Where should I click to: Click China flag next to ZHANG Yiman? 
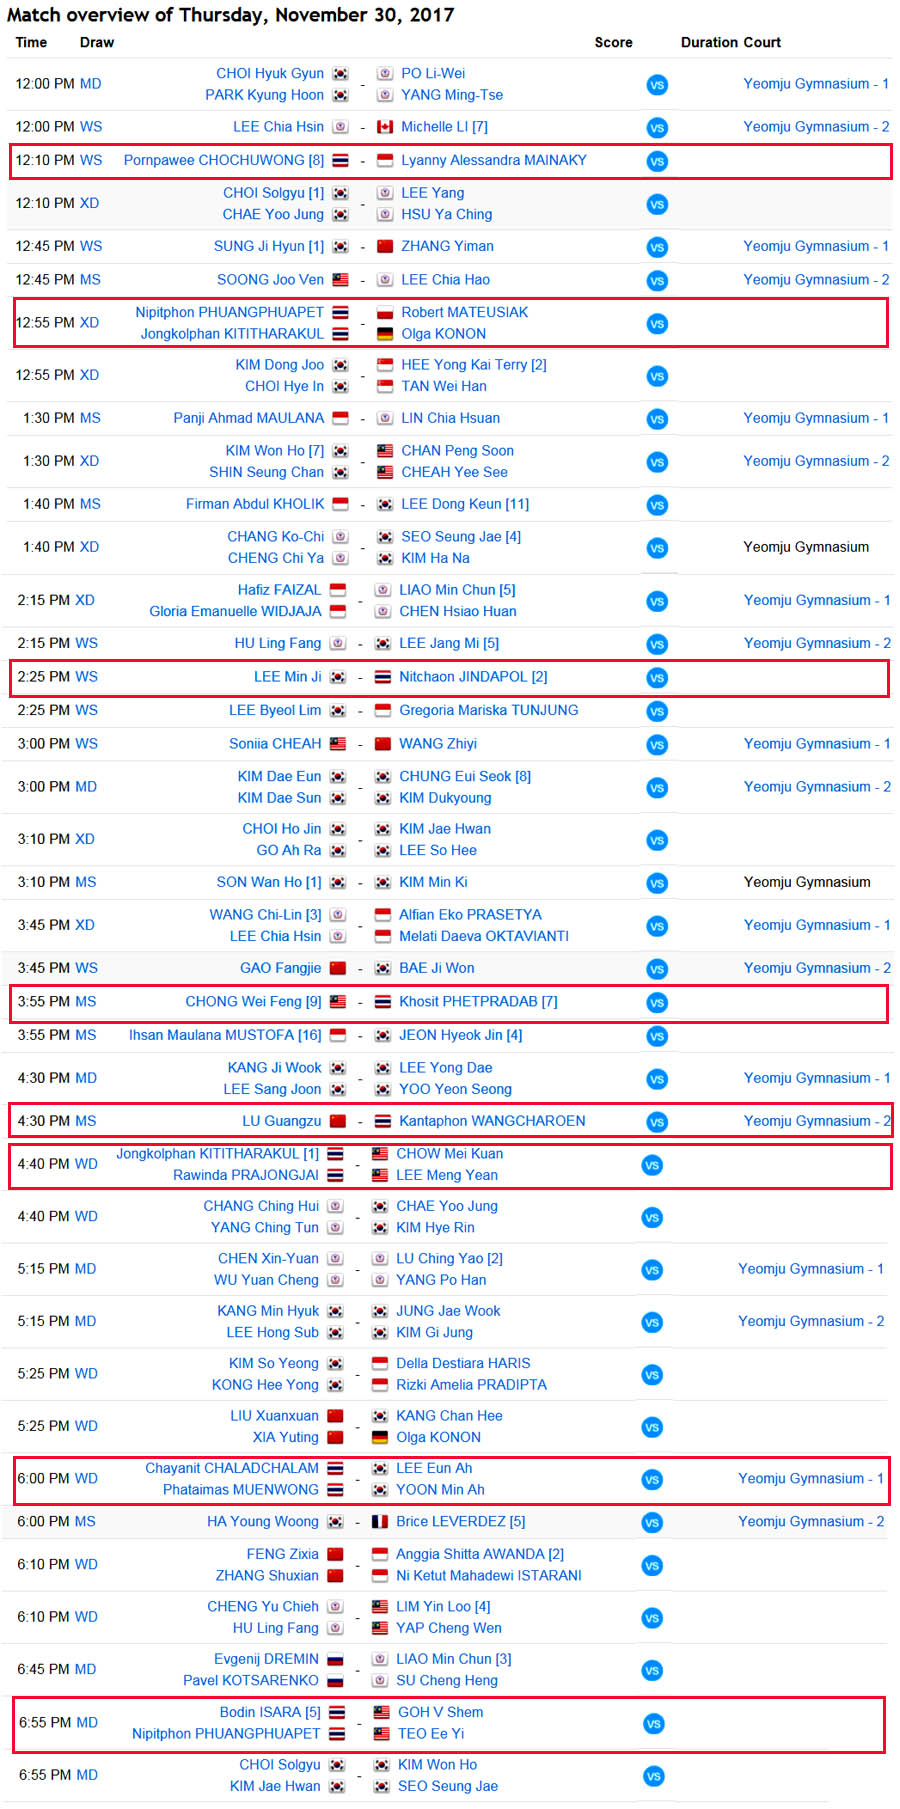click(x=385, y=246)
